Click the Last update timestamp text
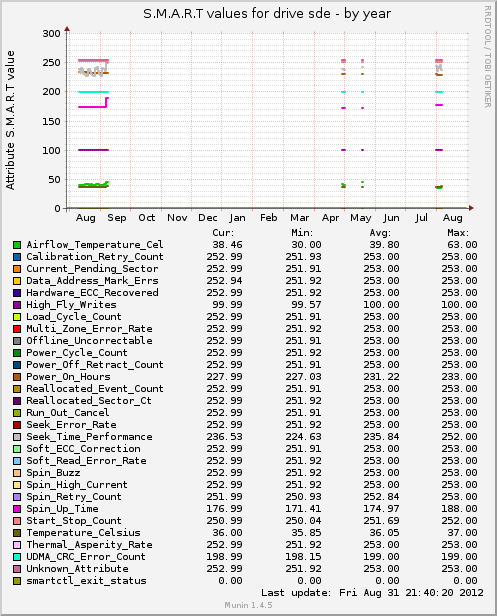497x616 pixels. pos(372,593)
